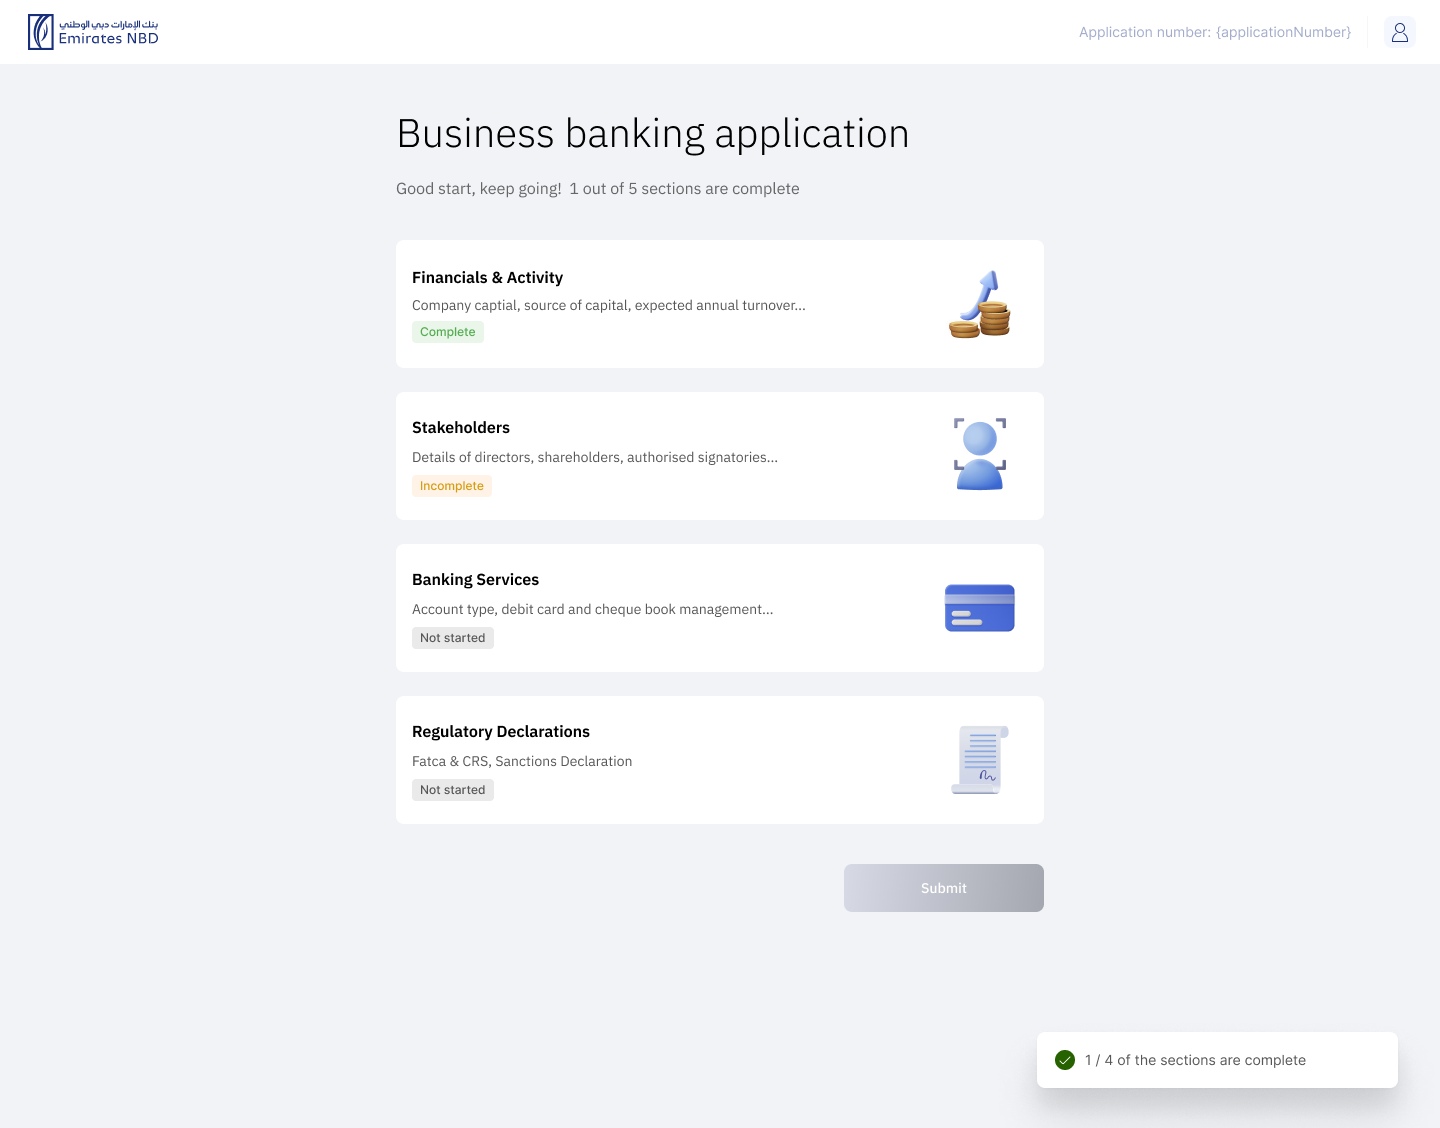Click the Fatca & CRS description text
Viewport: 1440px width, 1128px height.
[522, 762]
